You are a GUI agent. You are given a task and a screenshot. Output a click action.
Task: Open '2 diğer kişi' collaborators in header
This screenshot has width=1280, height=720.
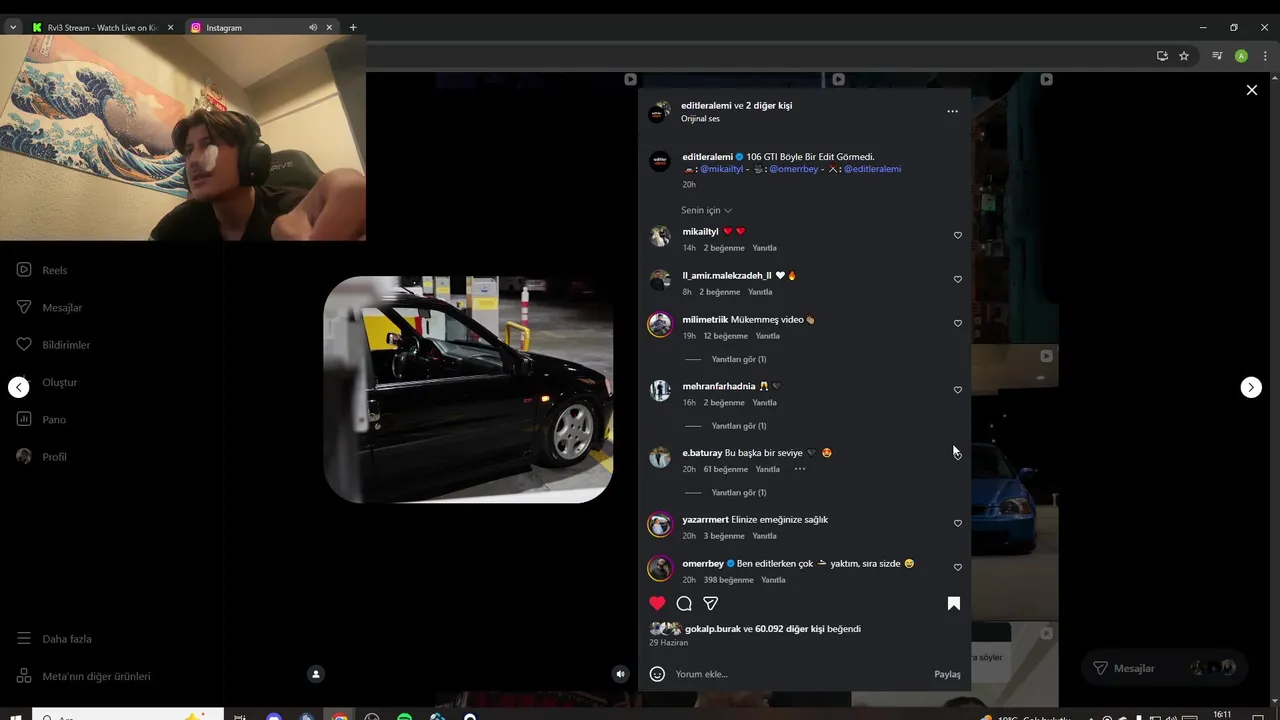769,105
